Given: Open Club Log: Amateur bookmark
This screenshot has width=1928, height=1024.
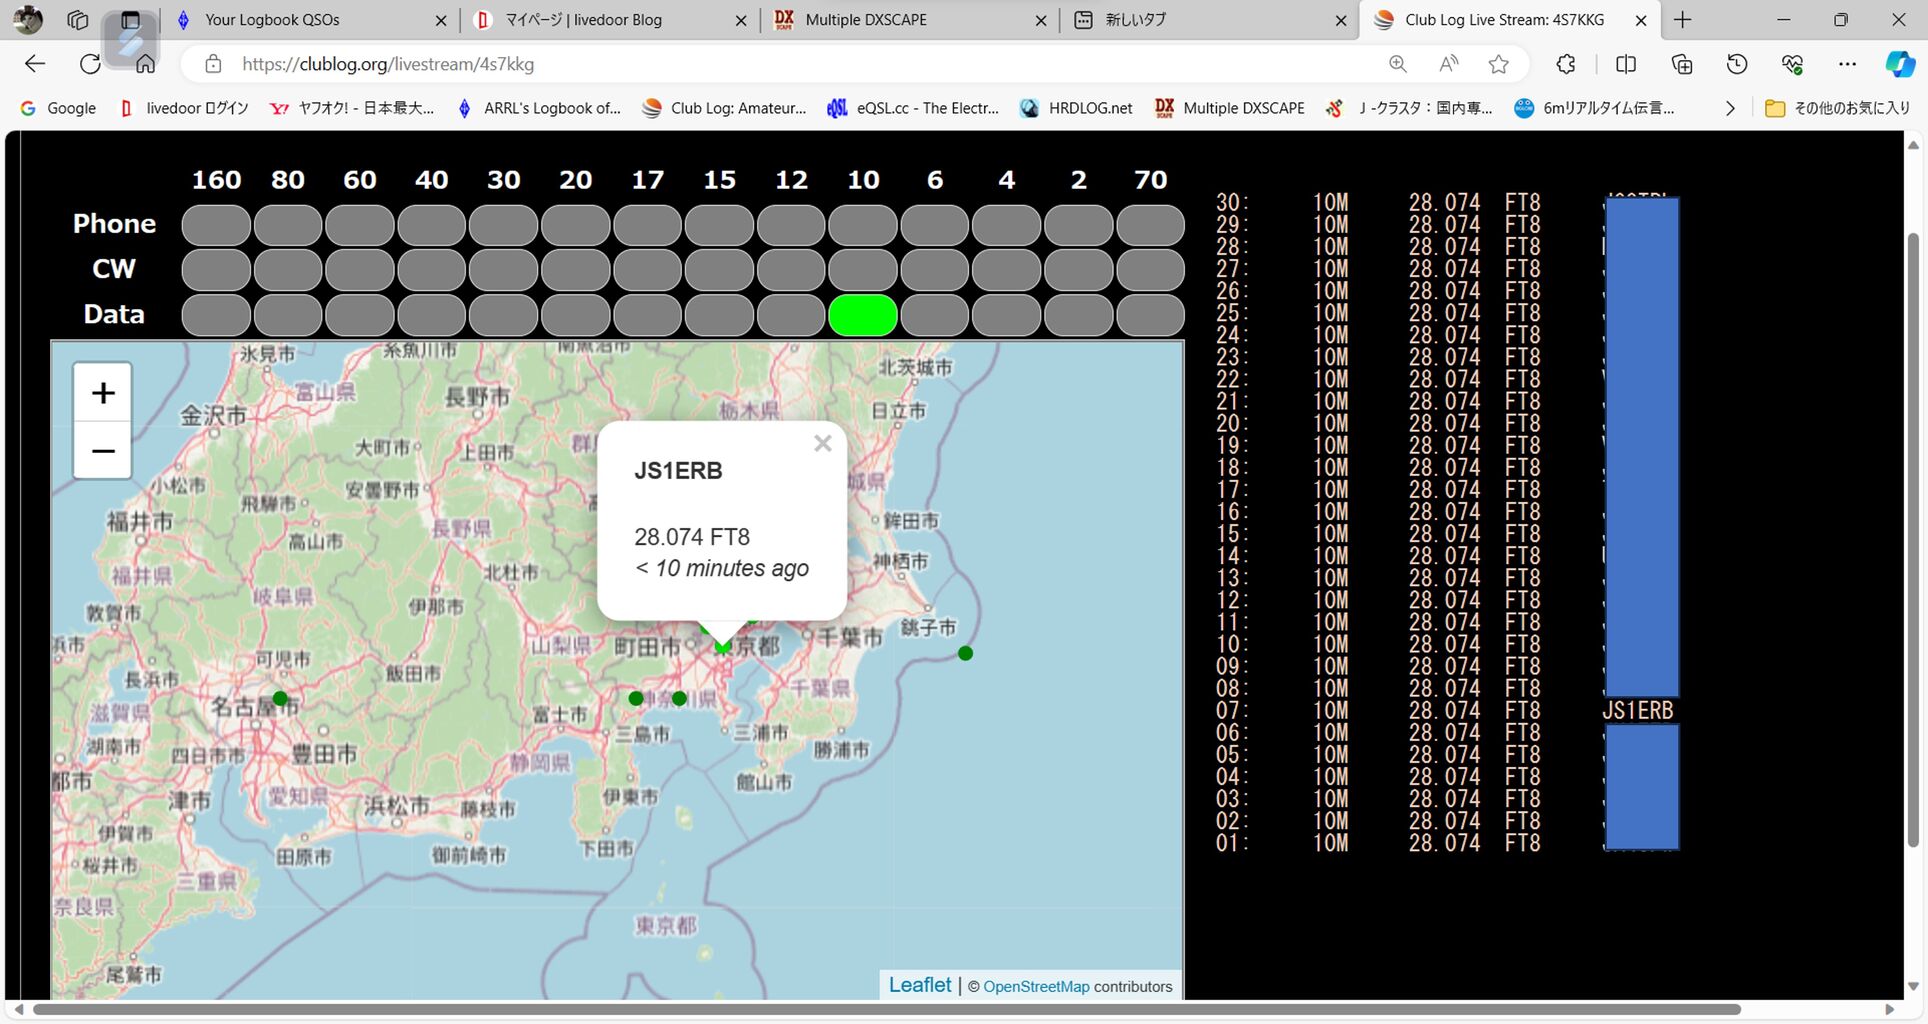Looking at the screenshot, I should pyautogui.click(x=724, y=108).
